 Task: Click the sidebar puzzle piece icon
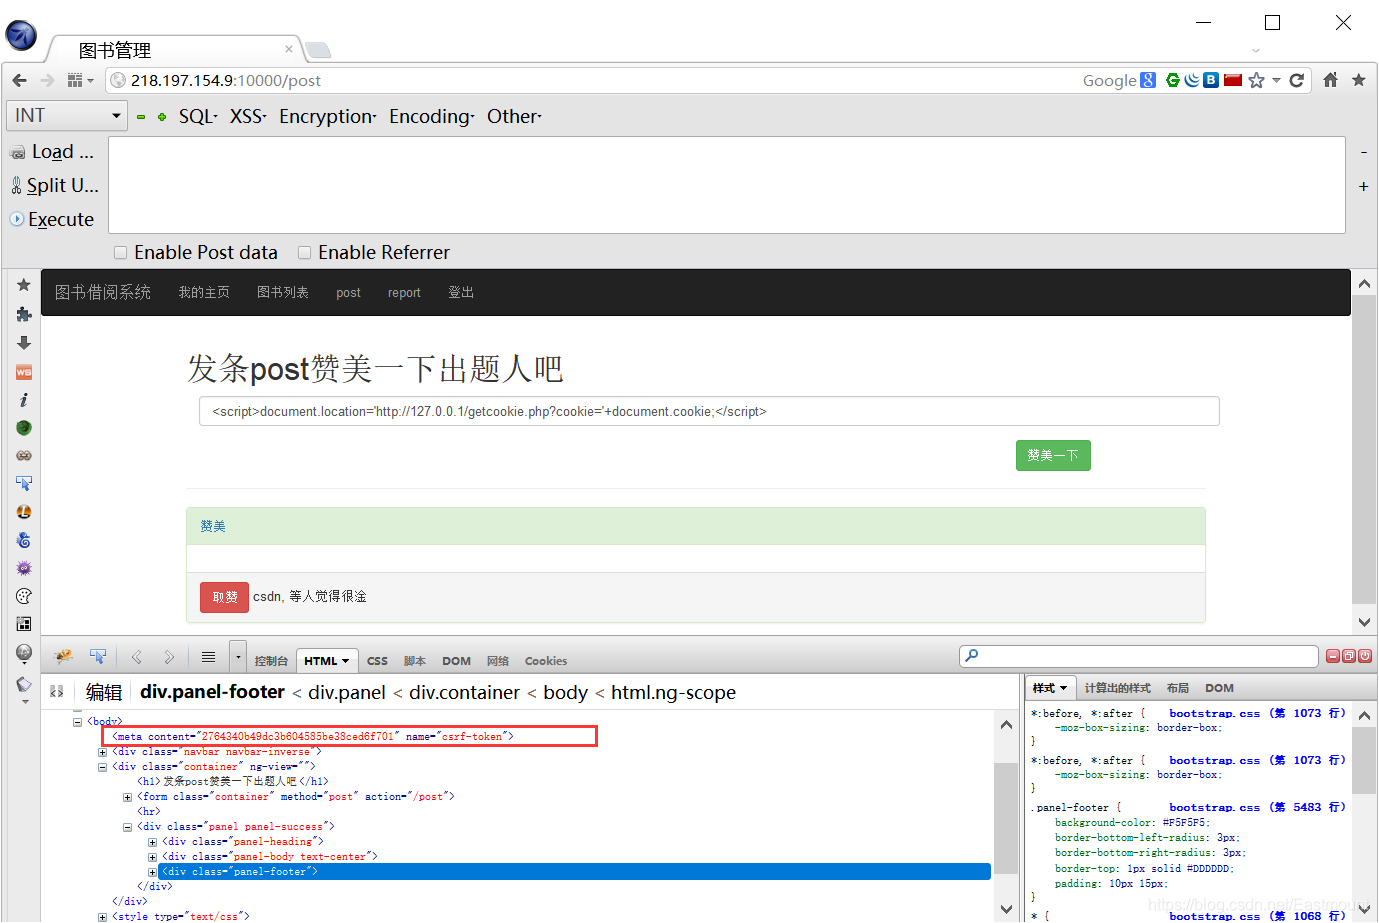[24, 314]
